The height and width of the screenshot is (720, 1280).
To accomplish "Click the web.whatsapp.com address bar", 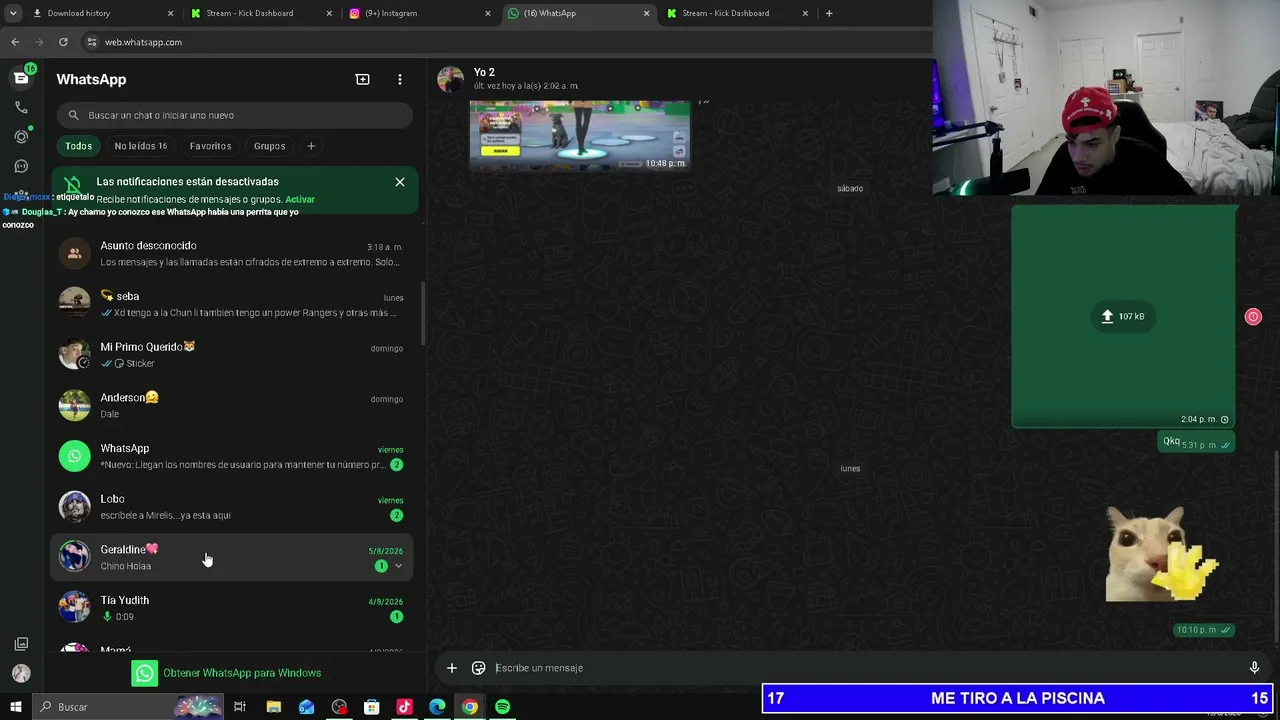I will pos(505,42).
